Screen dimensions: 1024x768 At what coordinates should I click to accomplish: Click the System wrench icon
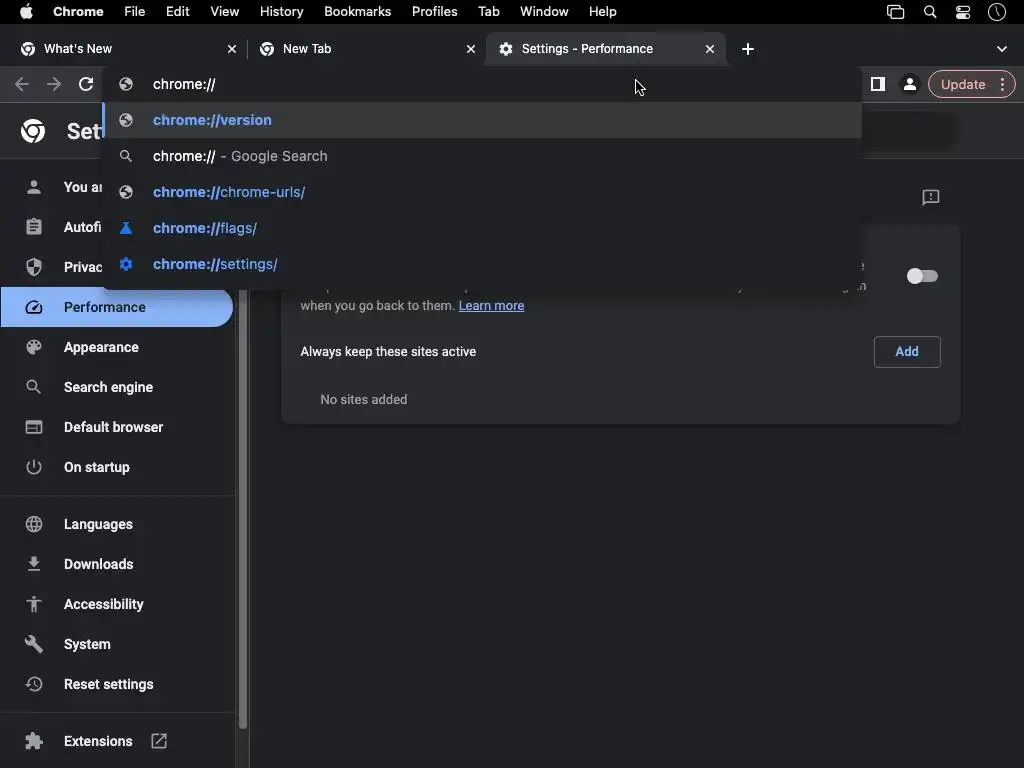click(x=34, y=644)
